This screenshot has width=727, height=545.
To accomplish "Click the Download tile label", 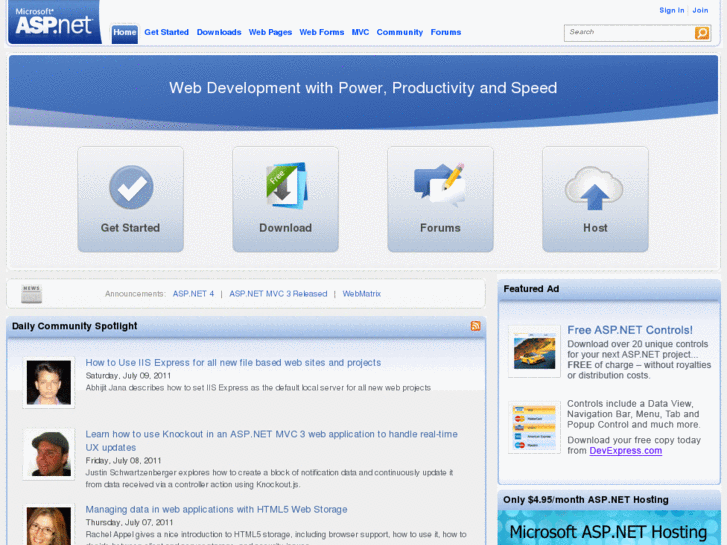I will (x=286, y=228).
